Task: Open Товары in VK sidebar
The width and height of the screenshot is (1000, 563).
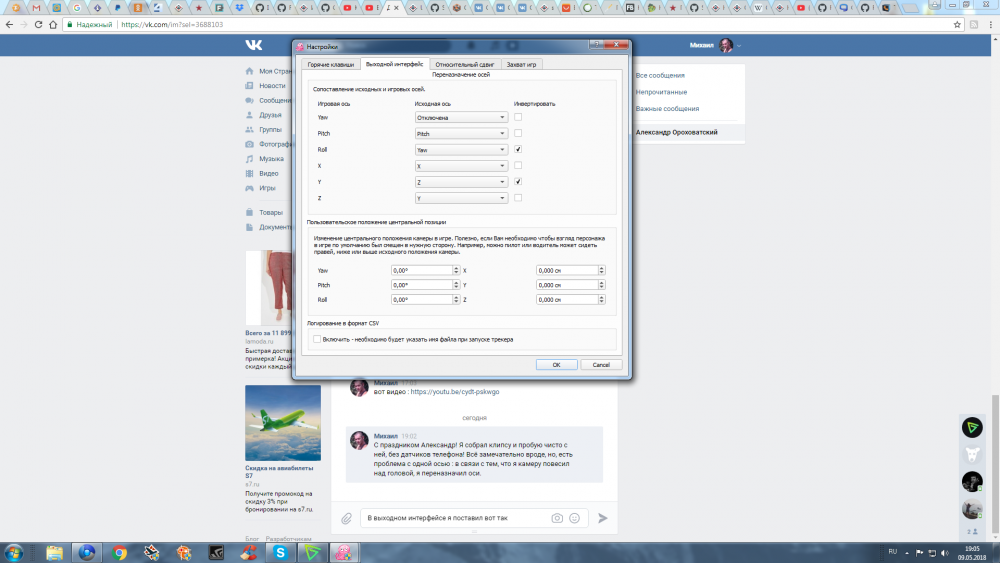Action: coord(270,212)
